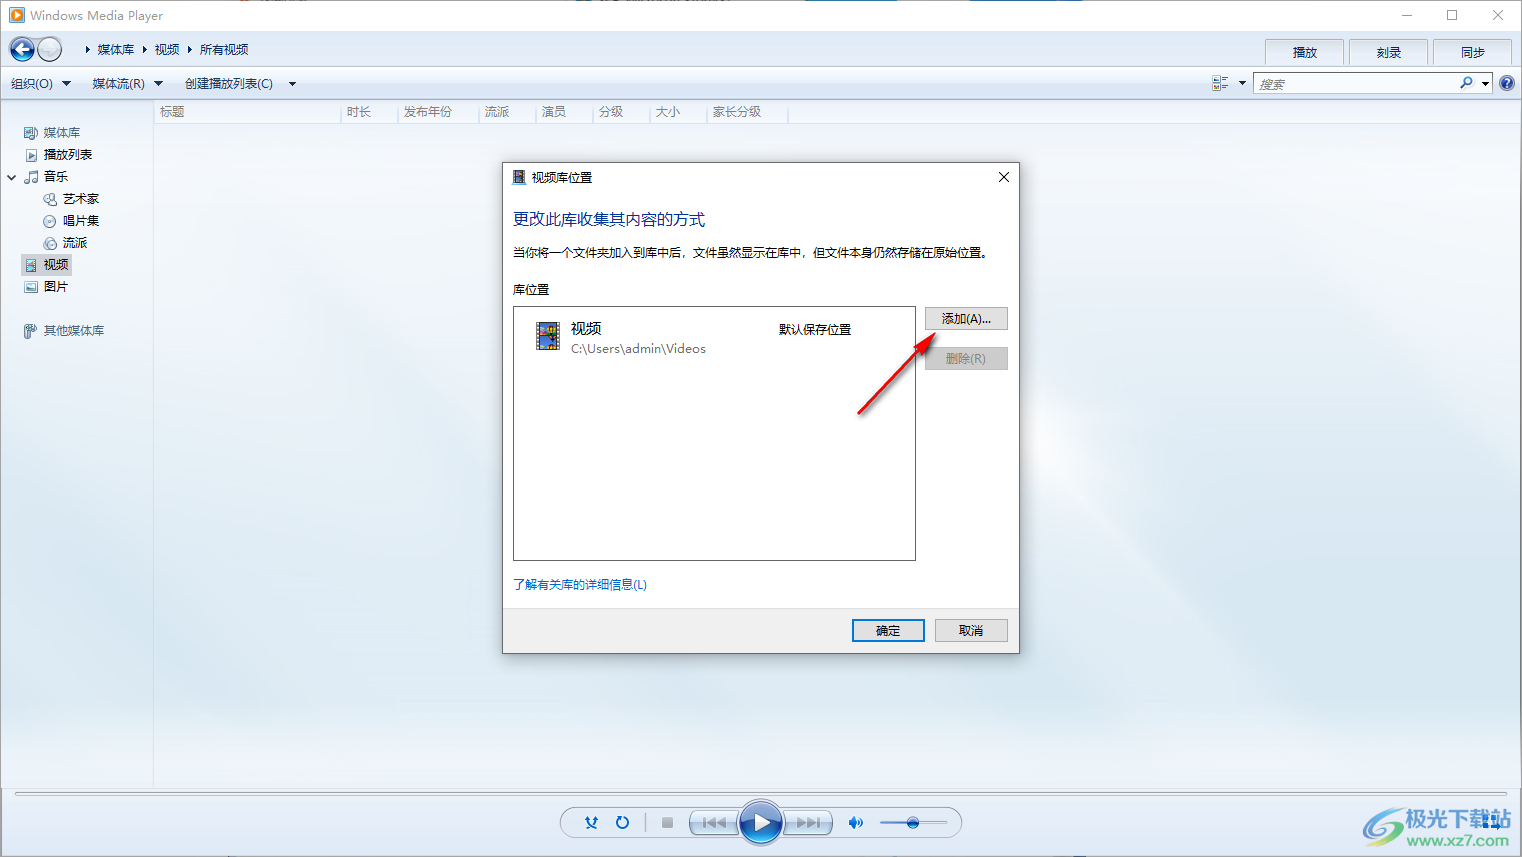Toggle shuffle in playback controls
Viewport: 1522px width, 857px height.
click(x=591, y=823)
